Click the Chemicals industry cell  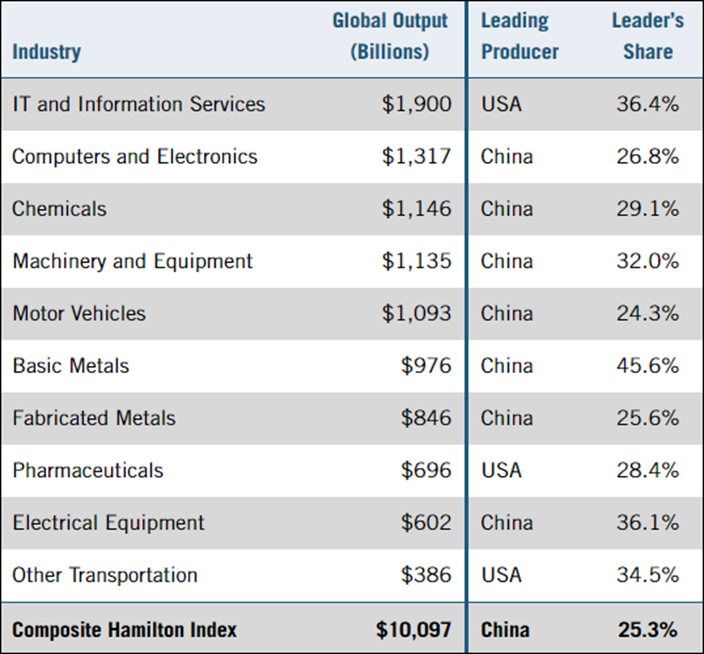click(59, 209)
